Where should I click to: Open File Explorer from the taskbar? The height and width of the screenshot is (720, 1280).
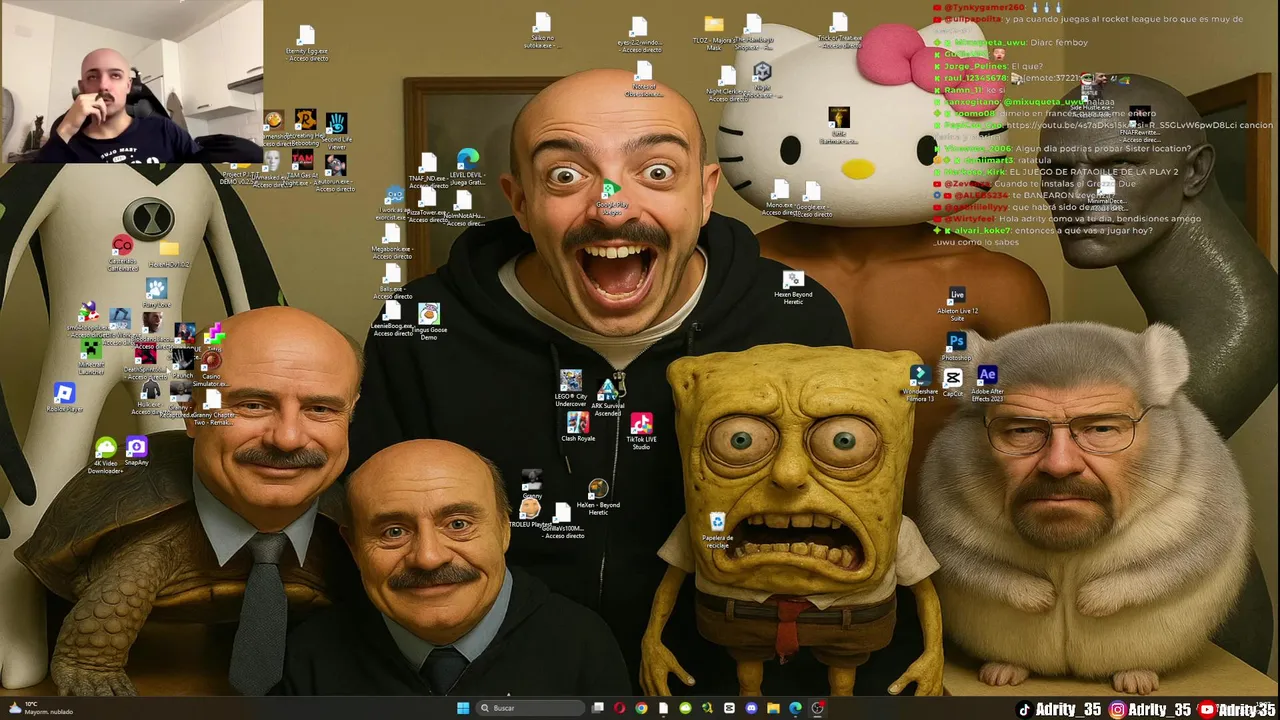[773, 708]
